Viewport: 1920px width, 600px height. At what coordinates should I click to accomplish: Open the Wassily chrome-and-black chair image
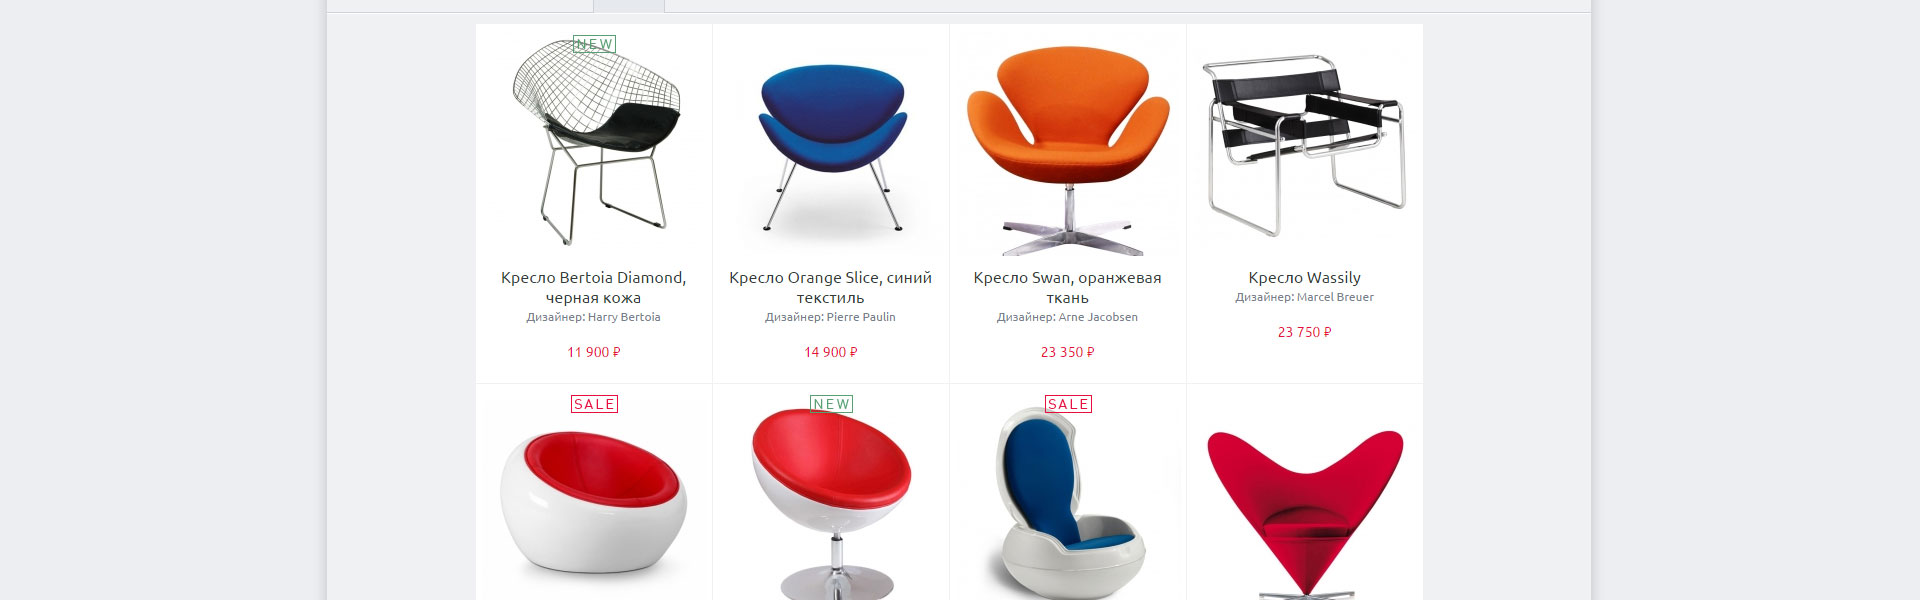[1305, 144]
